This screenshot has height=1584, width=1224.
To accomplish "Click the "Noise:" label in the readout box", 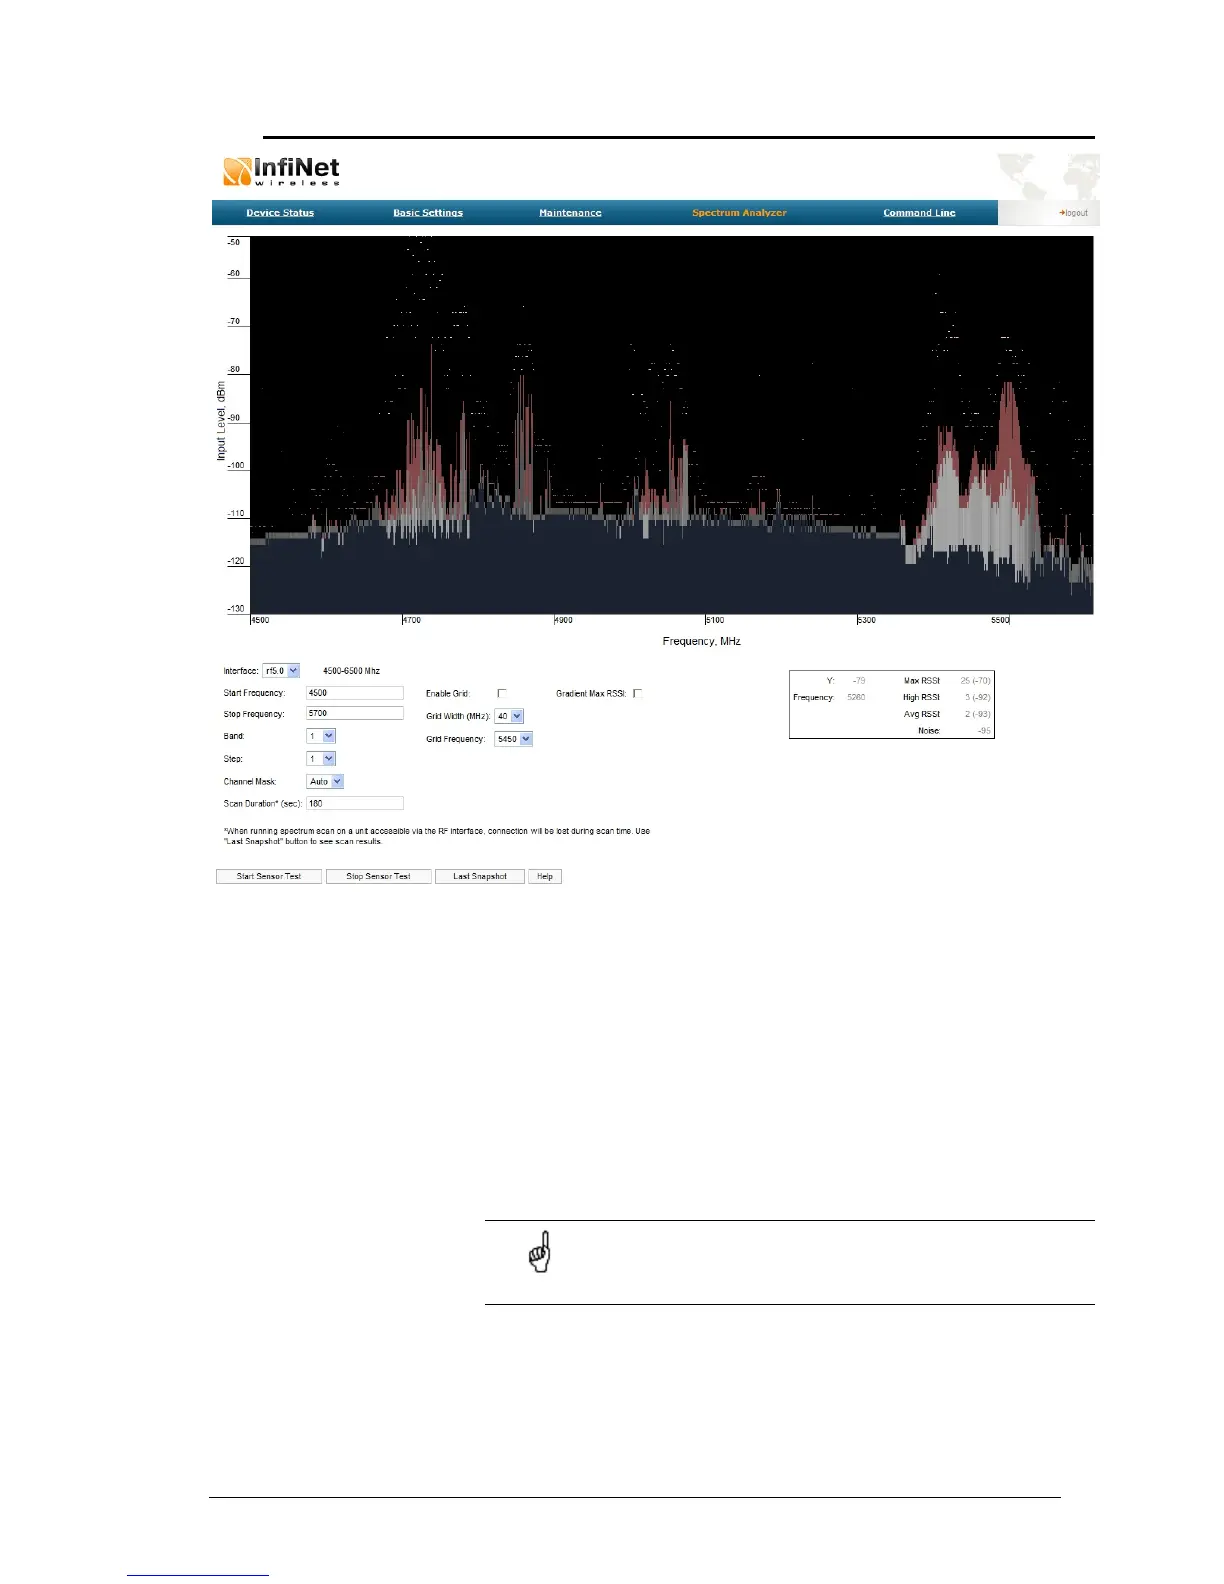I will (929, 731).
